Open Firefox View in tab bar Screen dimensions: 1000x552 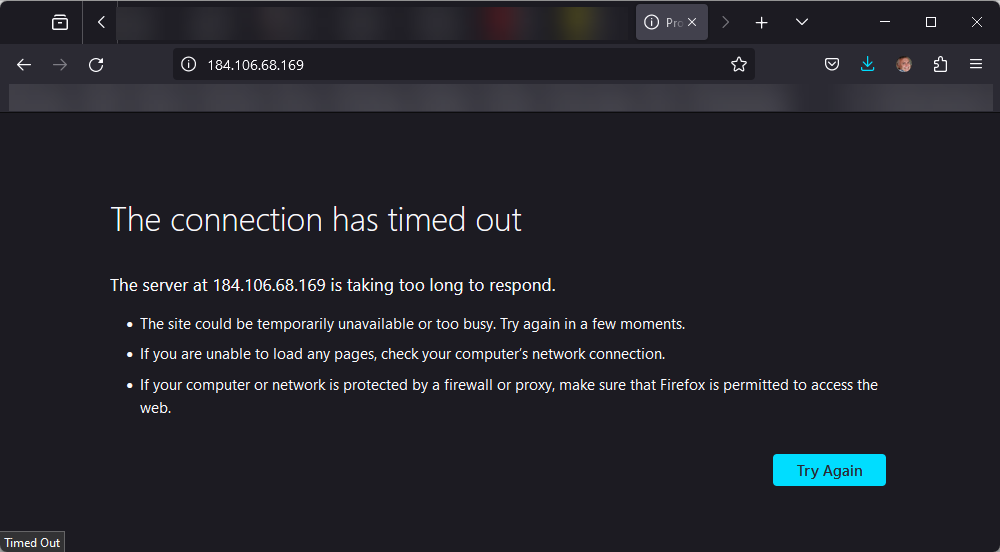[60, 22]
